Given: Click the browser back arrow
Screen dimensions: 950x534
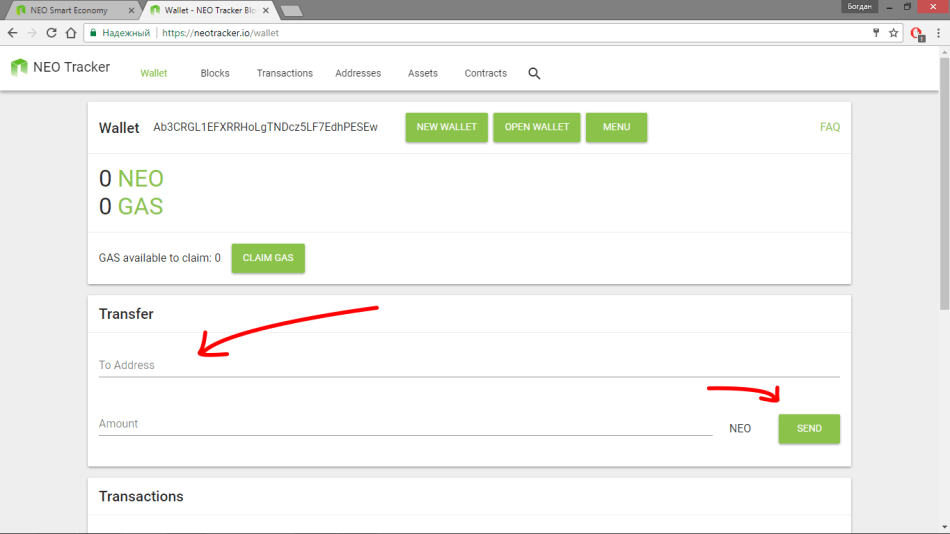Looking at the screenshot, I should (12, 33).
